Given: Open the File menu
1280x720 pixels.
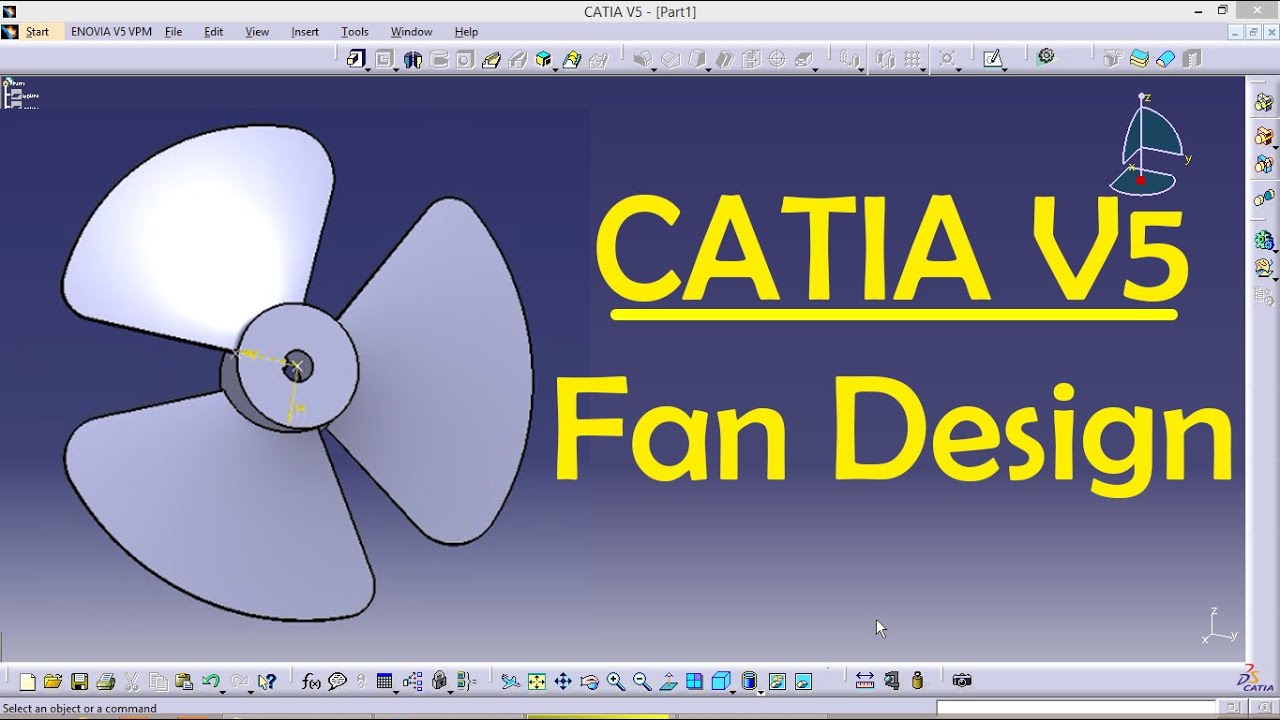Looking at the screenshot, I should pyautogui.click(x=173, y=32).
